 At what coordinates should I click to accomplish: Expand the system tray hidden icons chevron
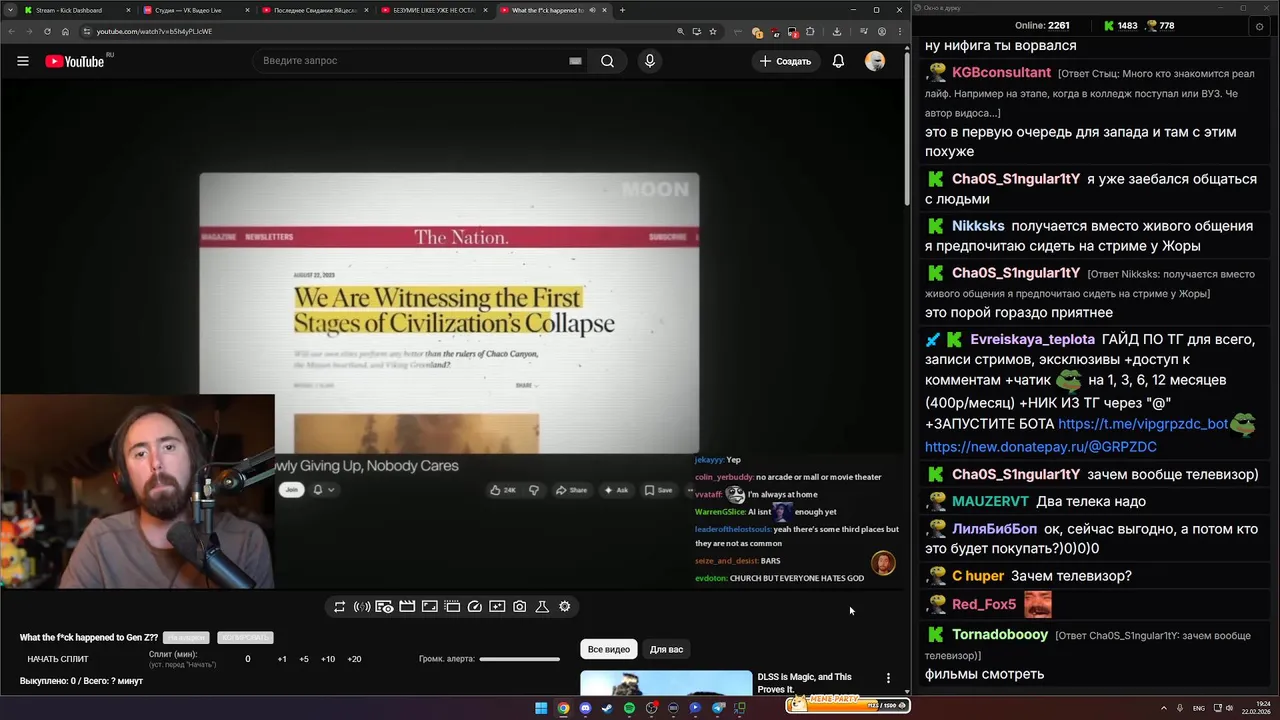pyautogui.click(x=1162, y=708)
